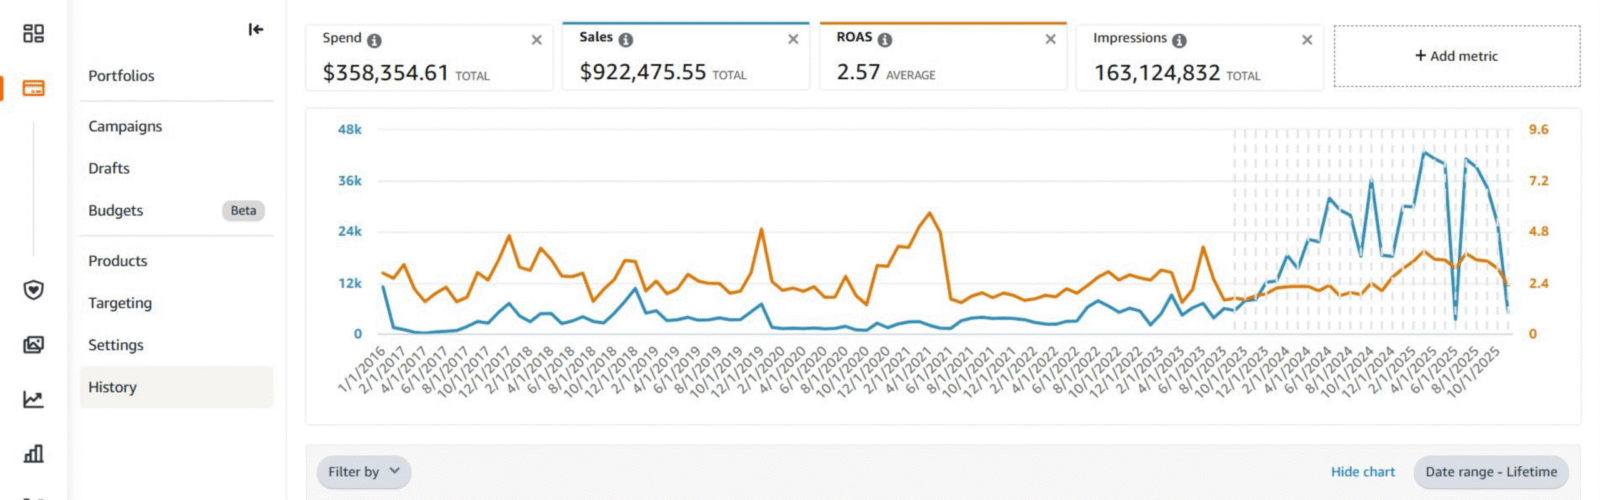Screen dimensions: 1600x500
Task: Remove the ROAS metric card
Action: tap(1050, 39)
